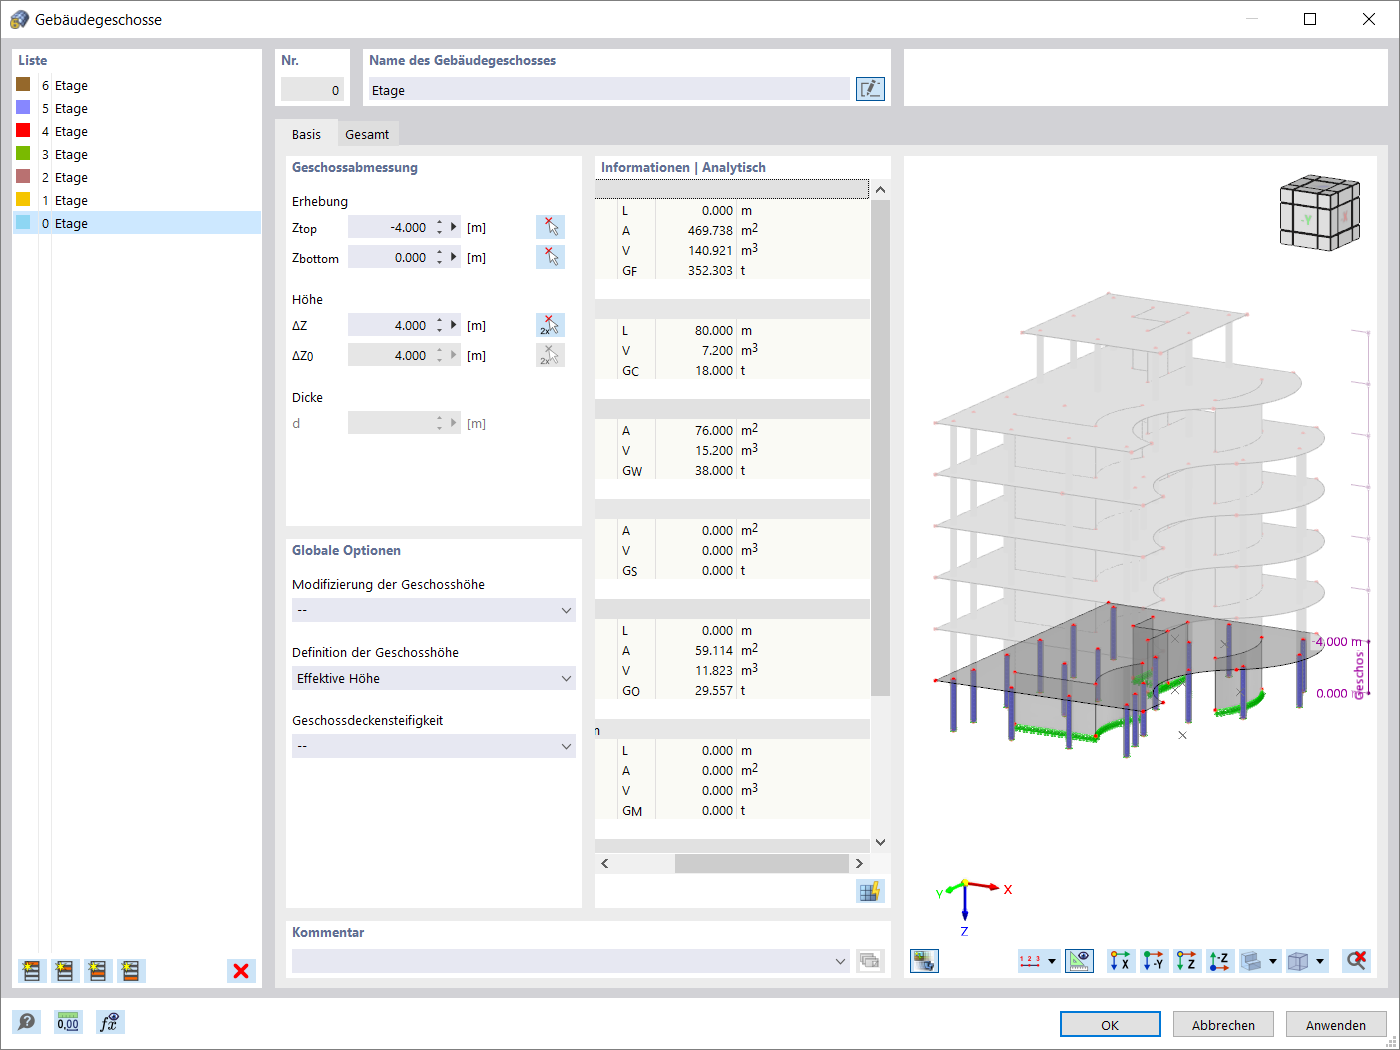Click the scroll down arrow of the information table

click(880, 842)
